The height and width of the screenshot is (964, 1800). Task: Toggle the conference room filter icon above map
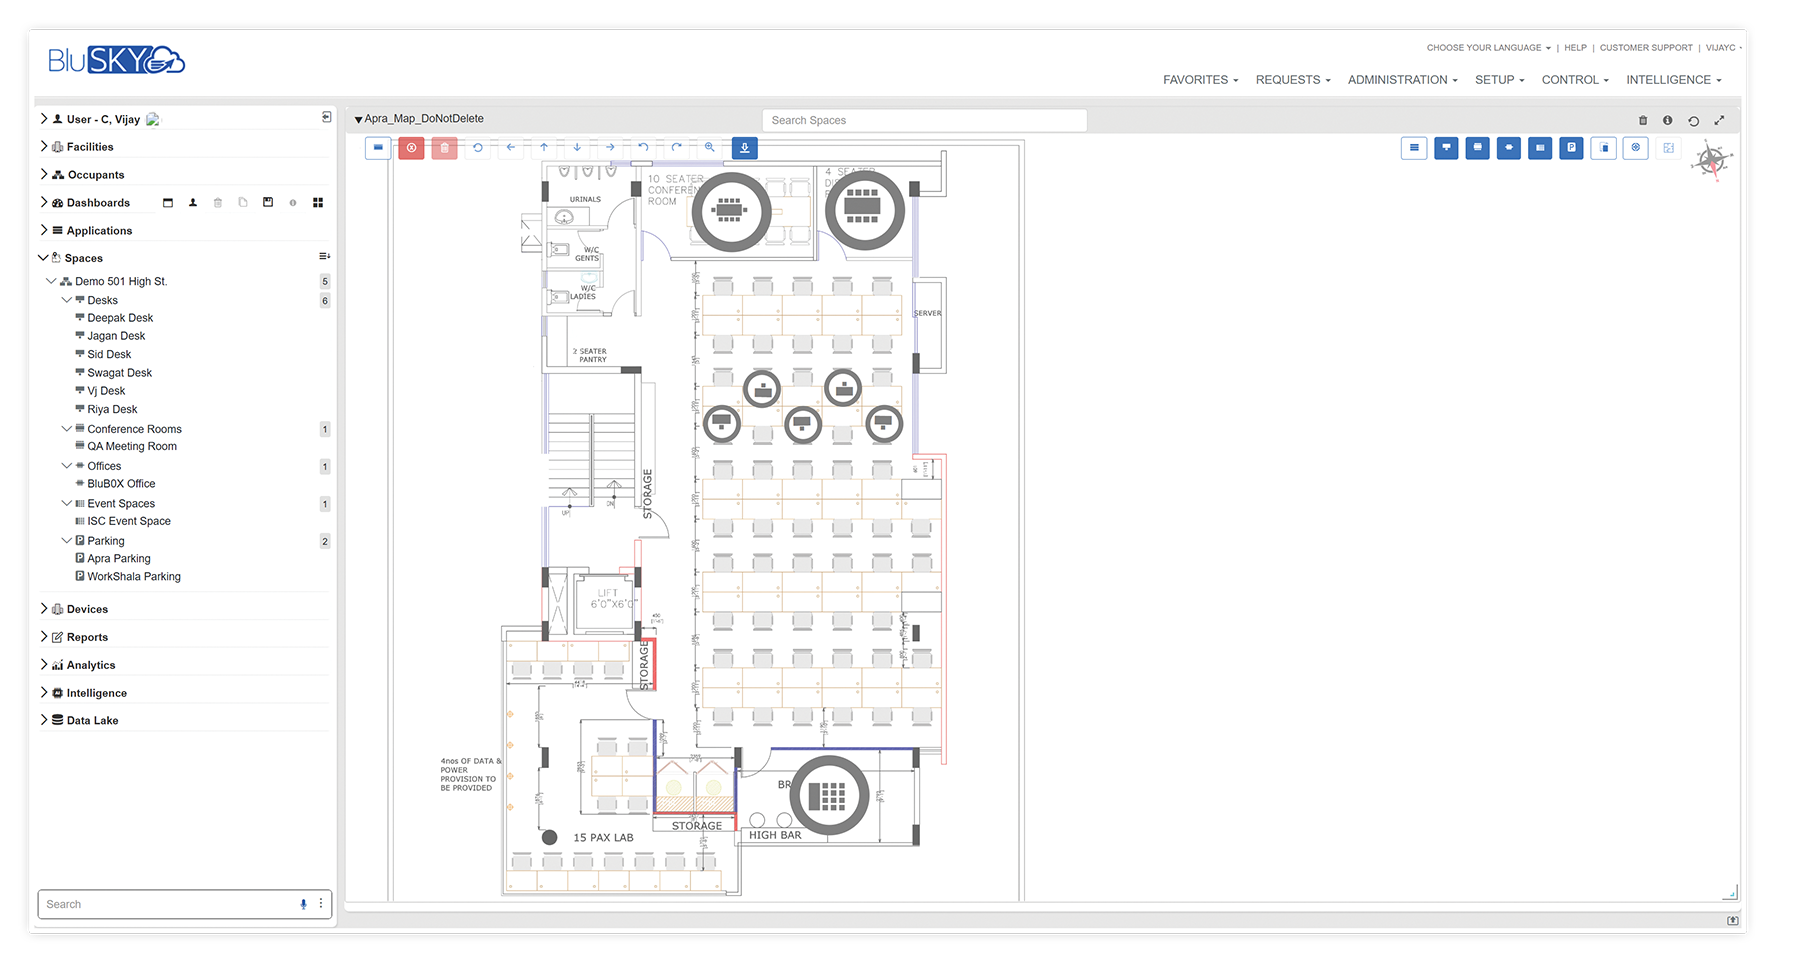point(1477,147)
